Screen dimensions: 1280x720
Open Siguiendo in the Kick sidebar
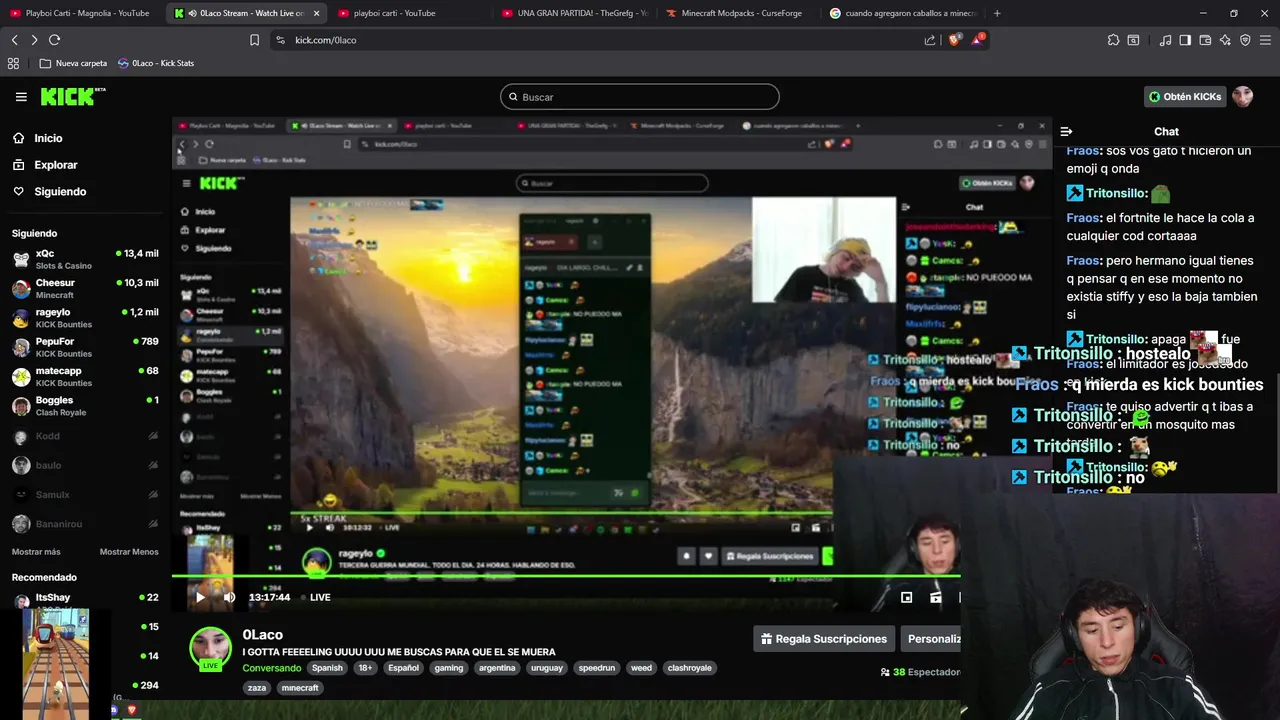coord(60,191)
